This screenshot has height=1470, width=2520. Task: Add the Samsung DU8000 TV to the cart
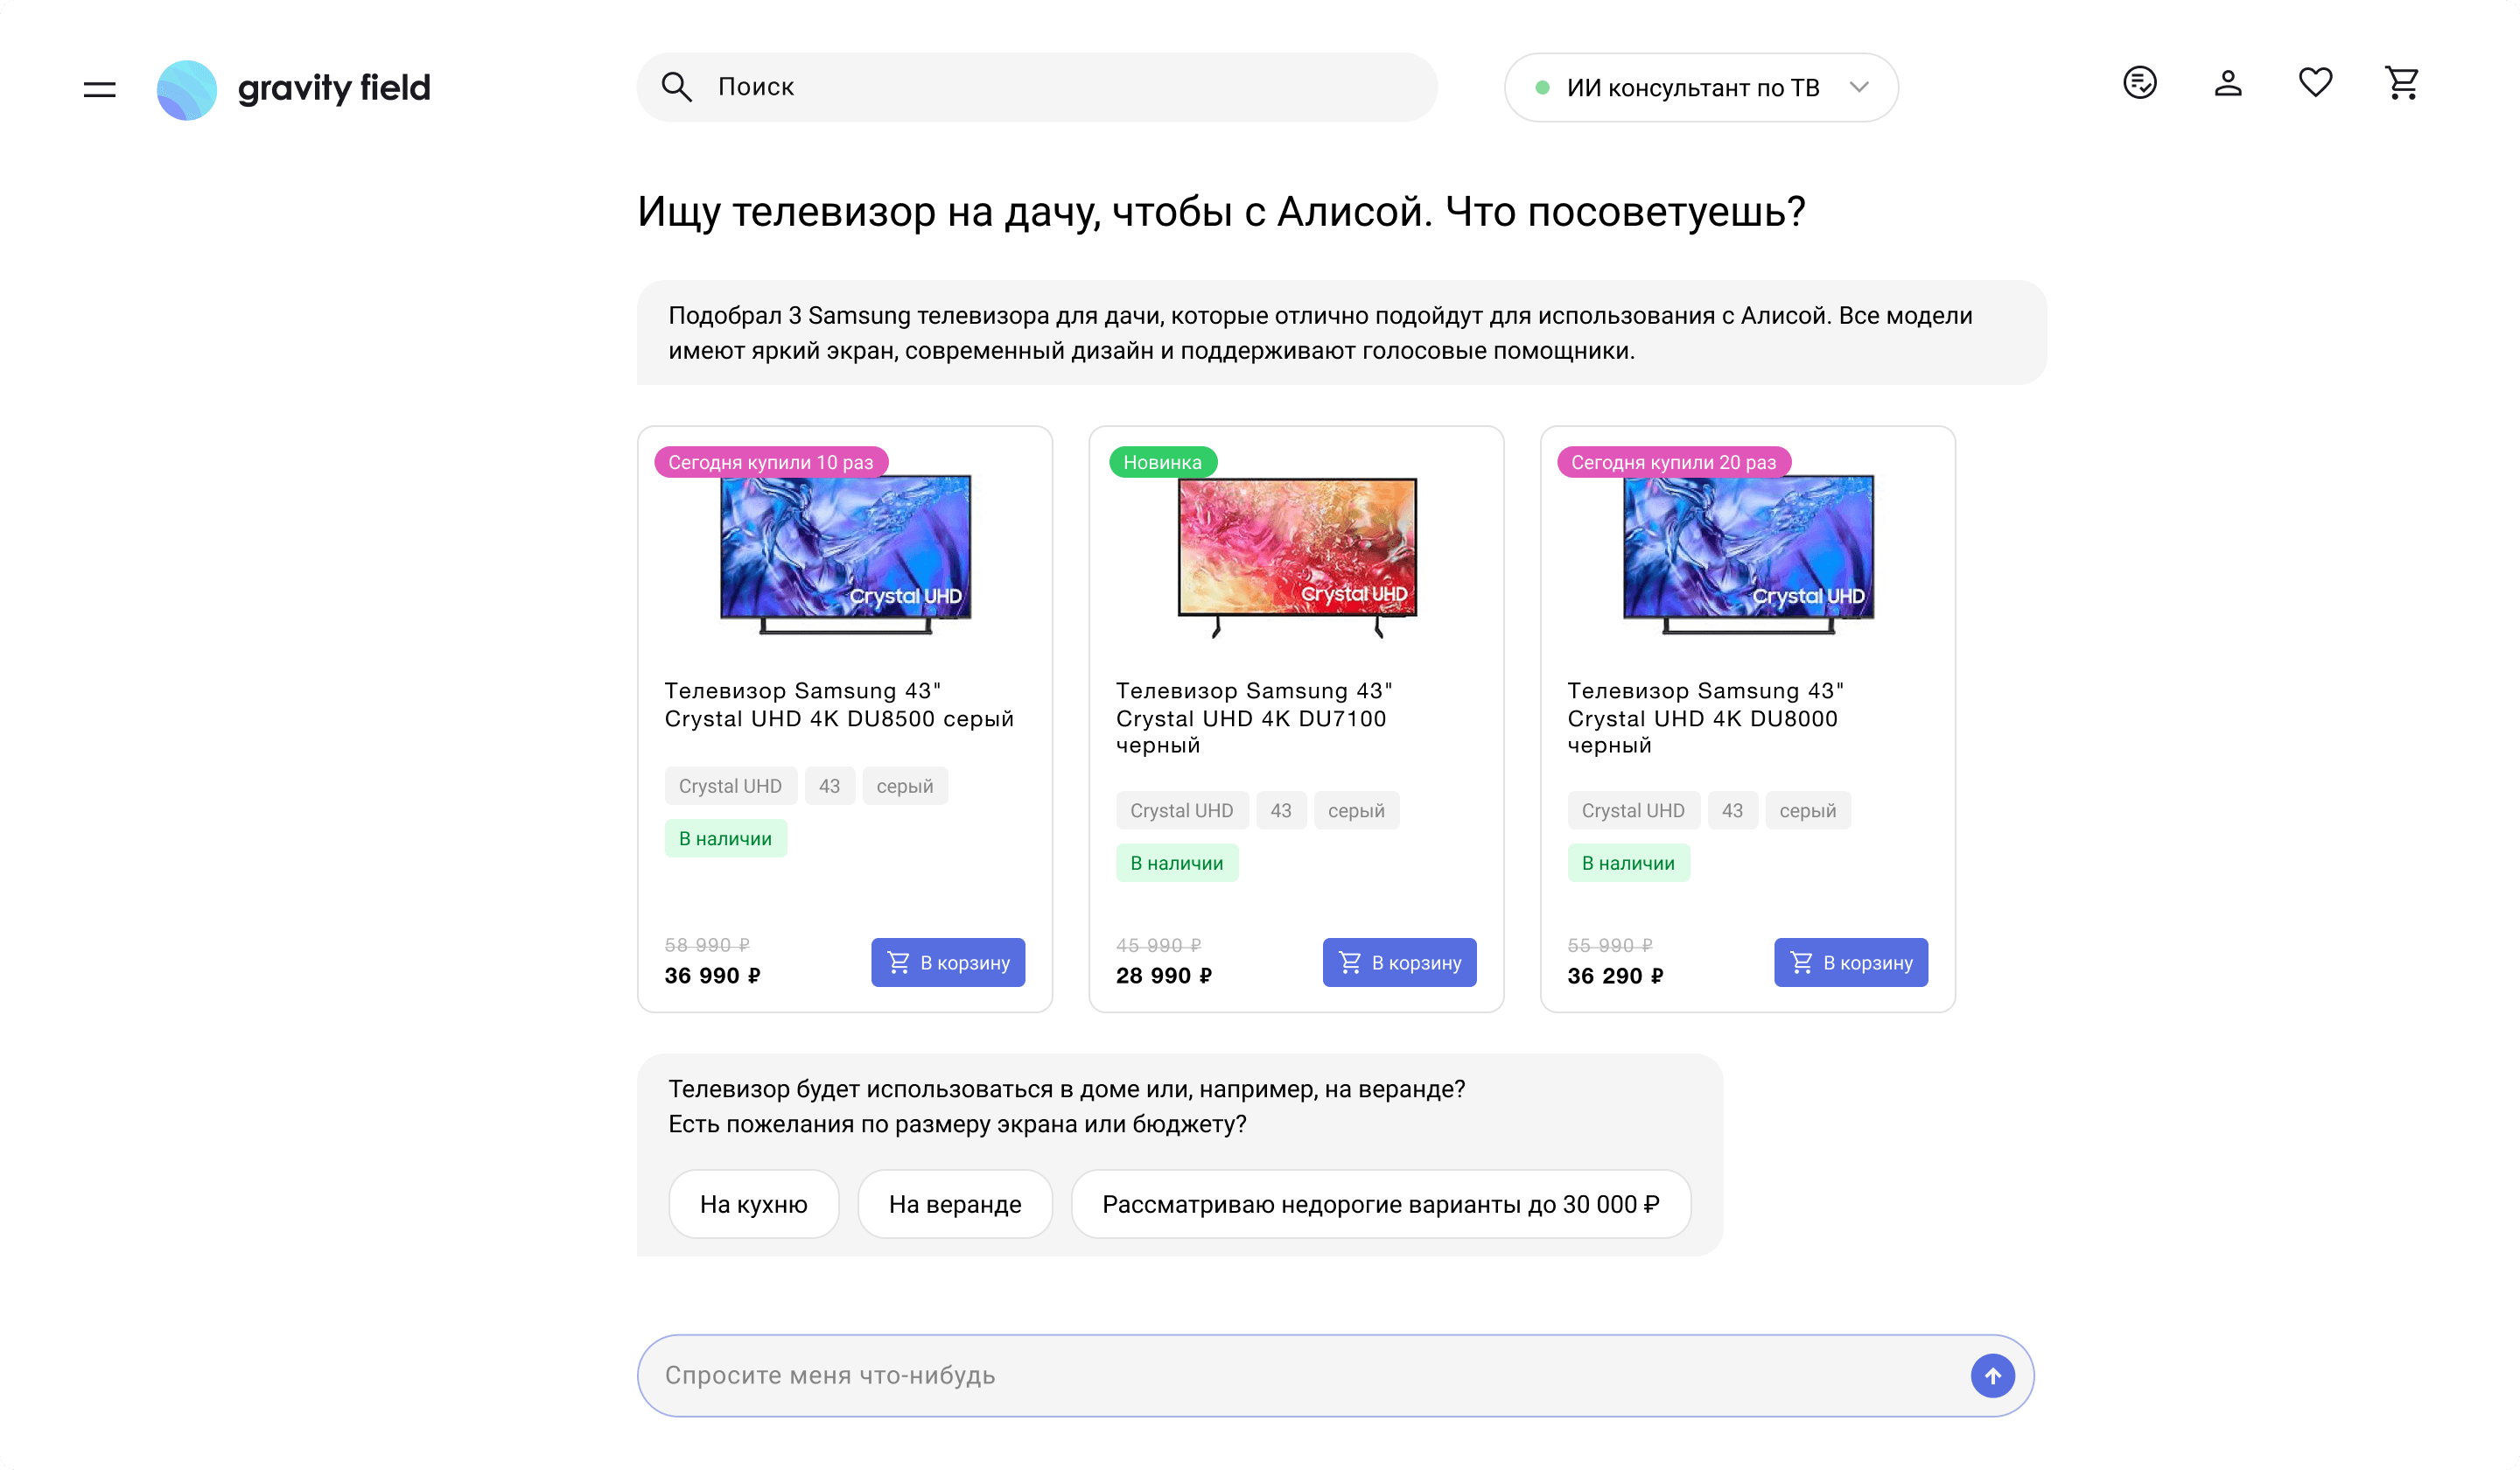[1850, 962]
